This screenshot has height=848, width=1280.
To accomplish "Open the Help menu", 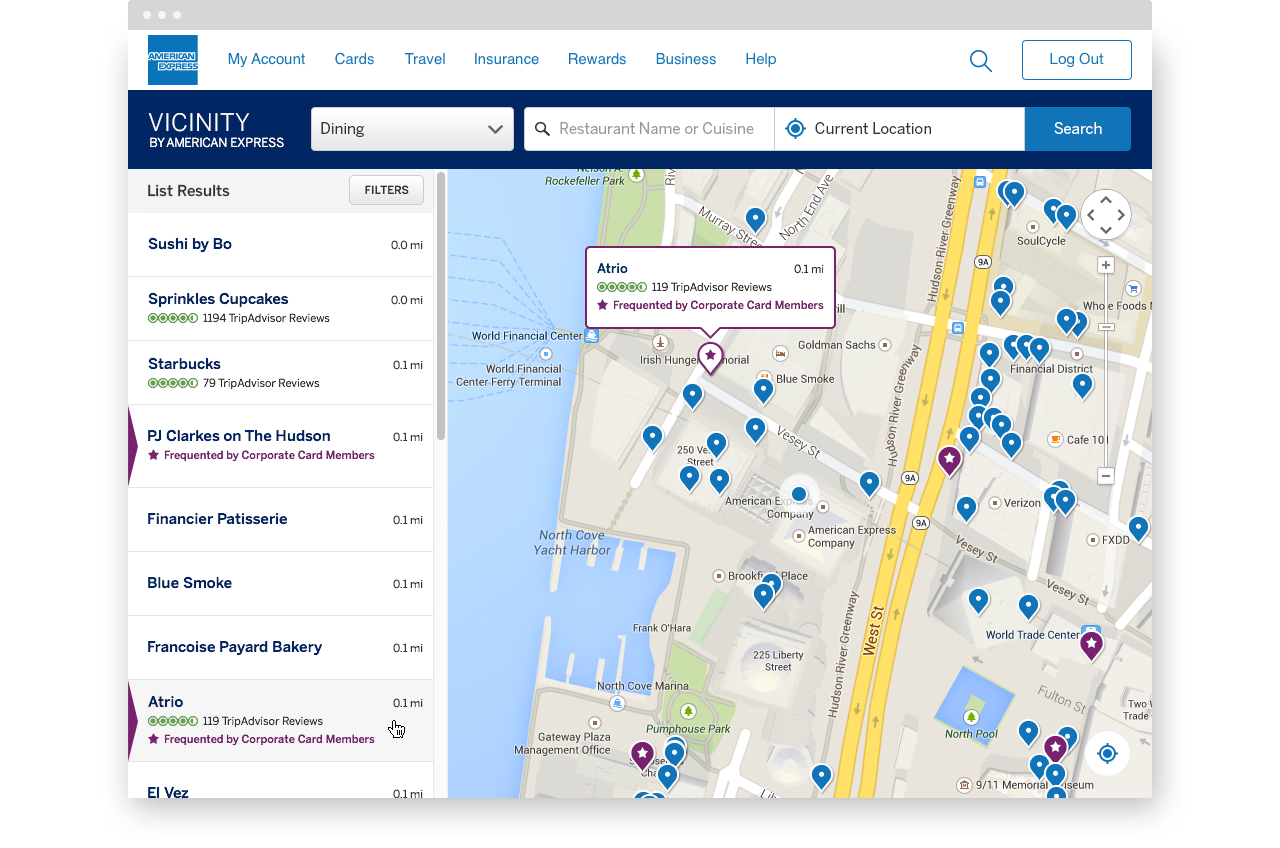I will (x=761, y=59).
